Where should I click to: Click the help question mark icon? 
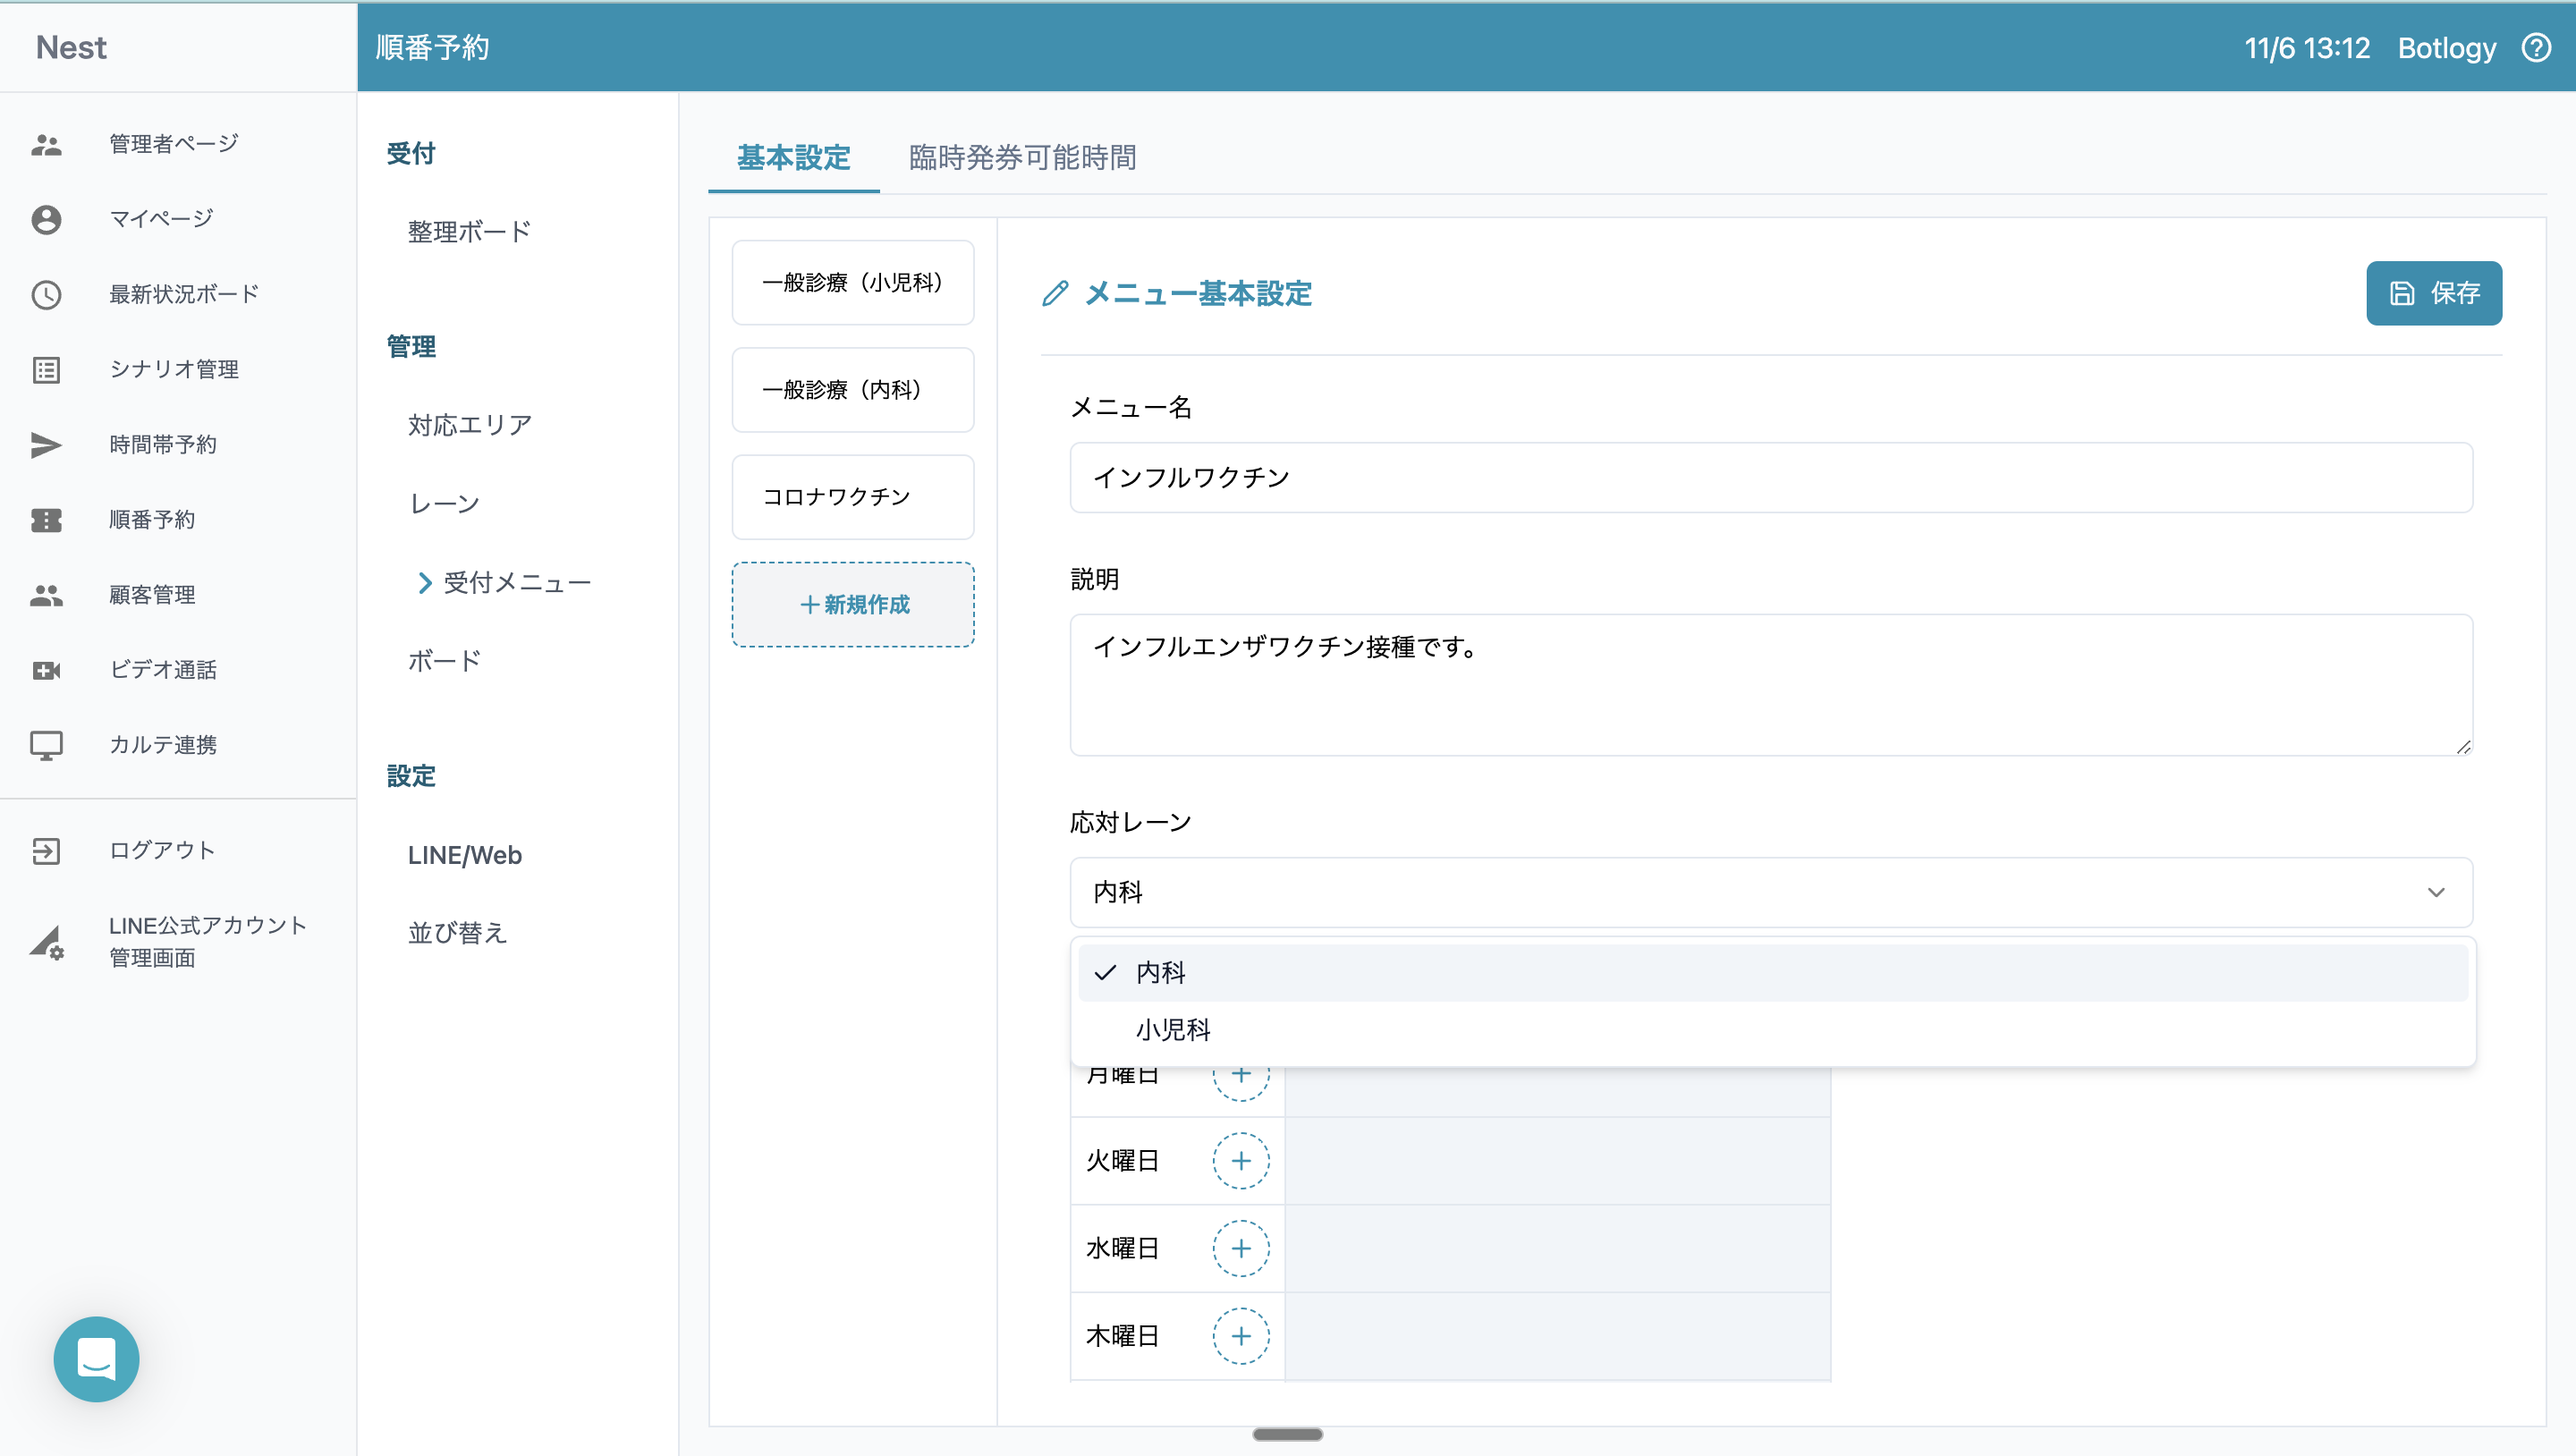click(x=2536, y=47)
